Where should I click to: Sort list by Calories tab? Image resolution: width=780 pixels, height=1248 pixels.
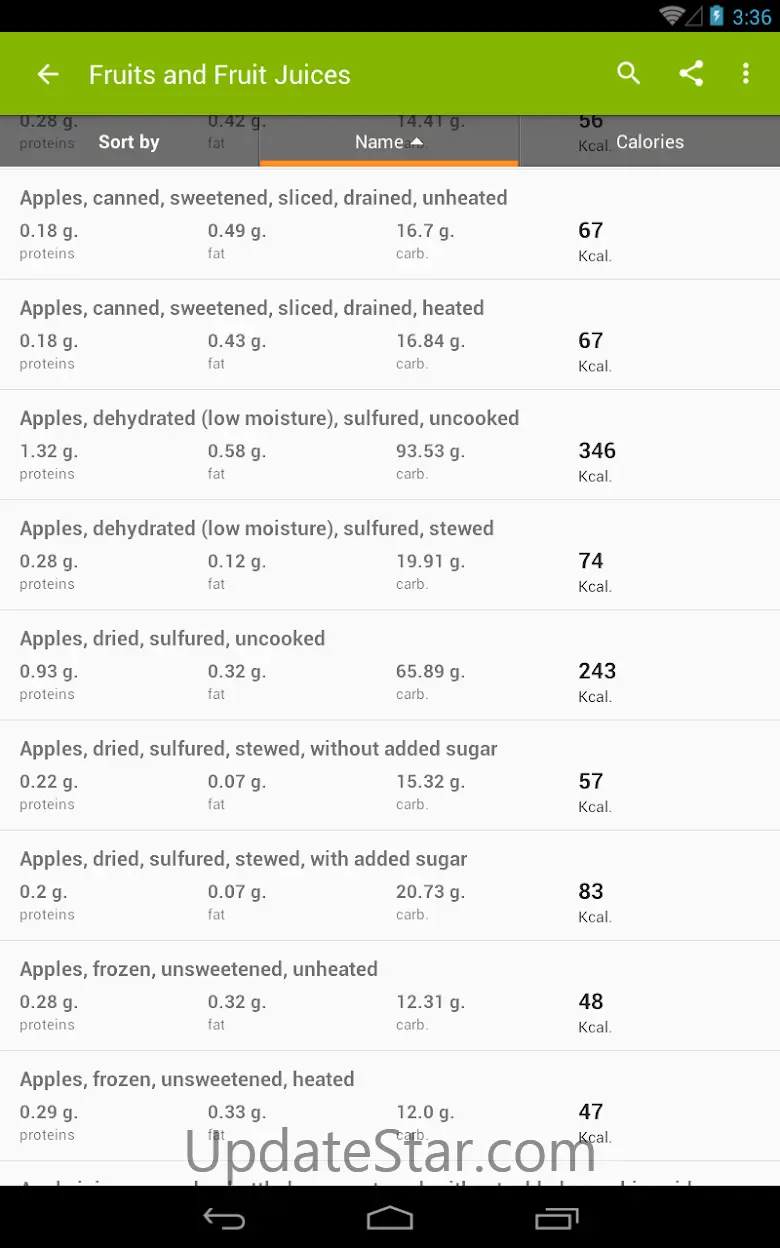coord(650,141)
